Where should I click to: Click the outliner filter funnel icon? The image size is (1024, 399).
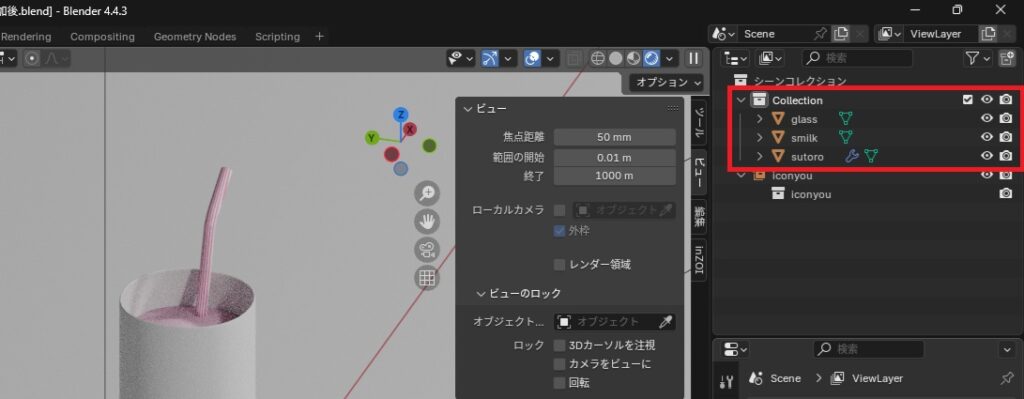[972, 58]
